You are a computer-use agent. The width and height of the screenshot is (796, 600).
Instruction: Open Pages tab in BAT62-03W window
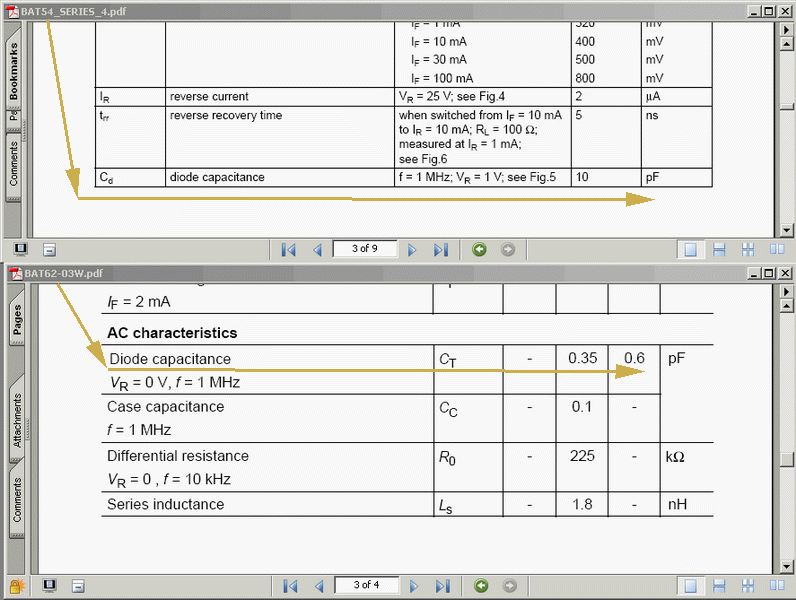tap(17, 318)
